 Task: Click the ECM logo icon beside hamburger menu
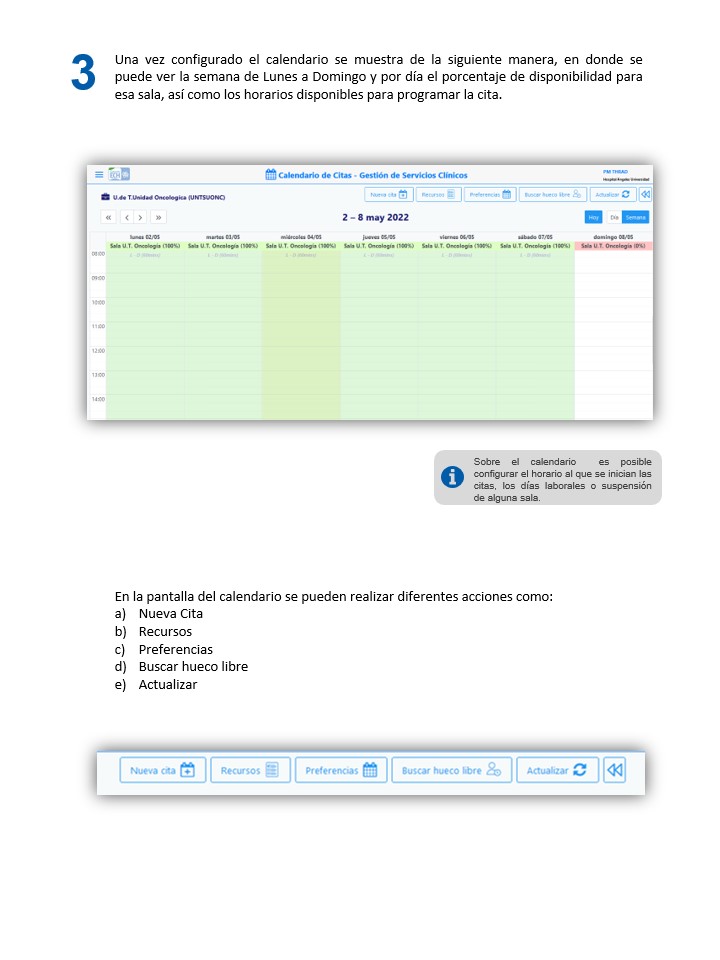click(119, 174)
